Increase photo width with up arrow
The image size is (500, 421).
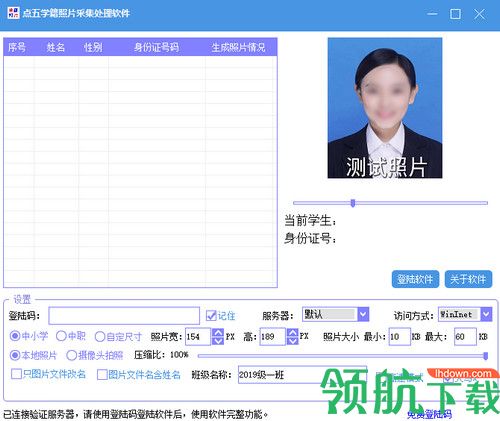pyautogui.click(x=218, y=332)
